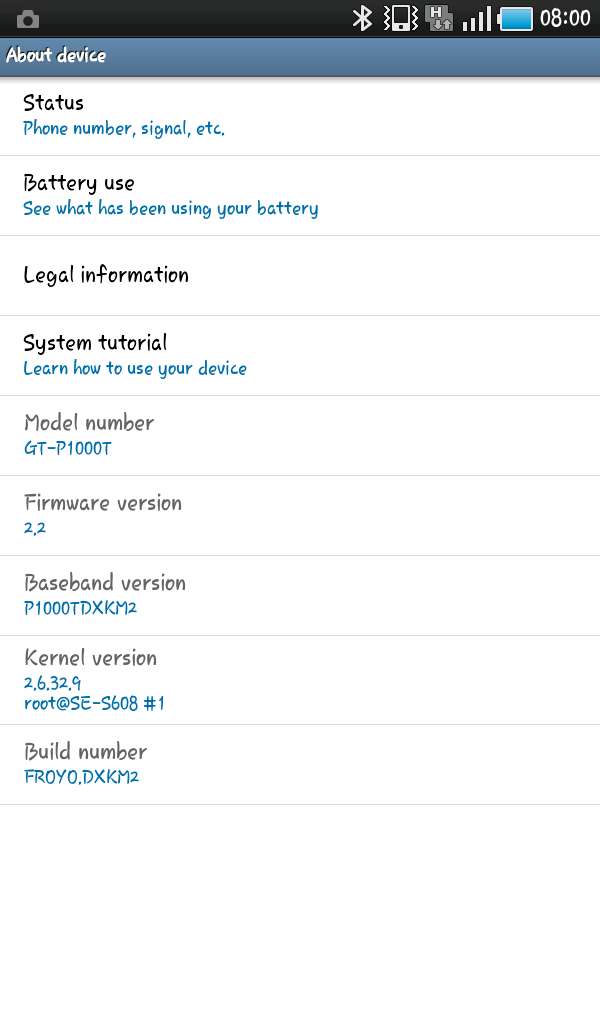Viewport: 600px width, 1024px height.
Task: Tap the 08:00 clock
Action: pyautogui.click(x=565, y=18)
